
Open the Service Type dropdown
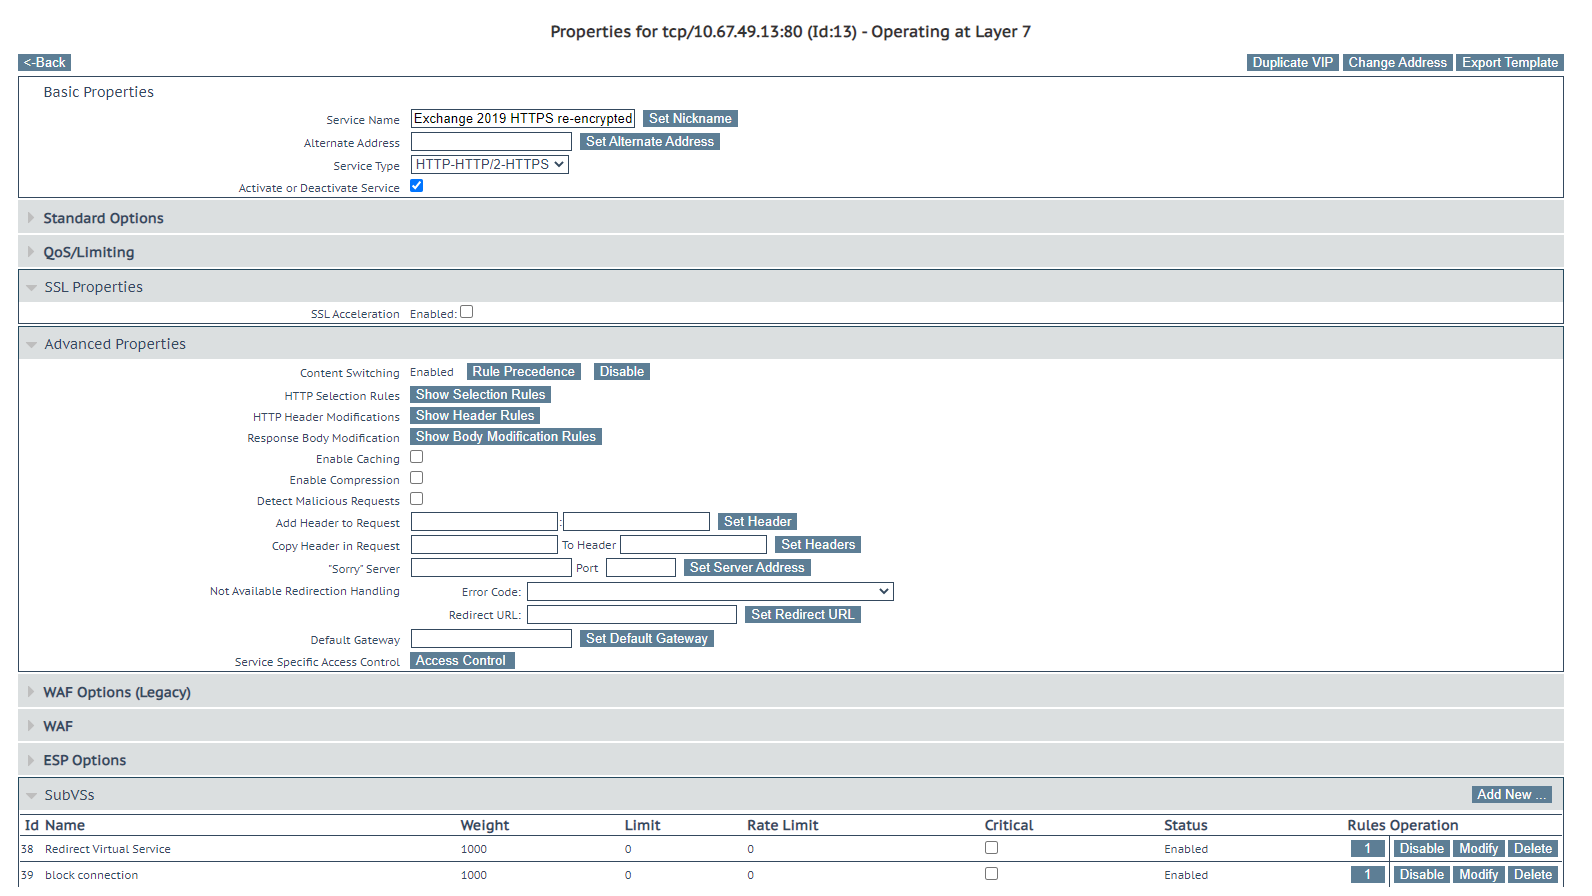coord(490,165)
